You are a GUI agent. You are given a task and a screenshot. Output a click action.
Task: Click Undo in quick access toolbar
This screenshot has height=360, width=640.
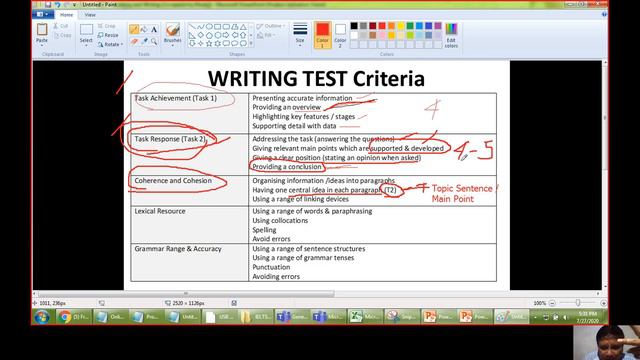coord(57,4)
